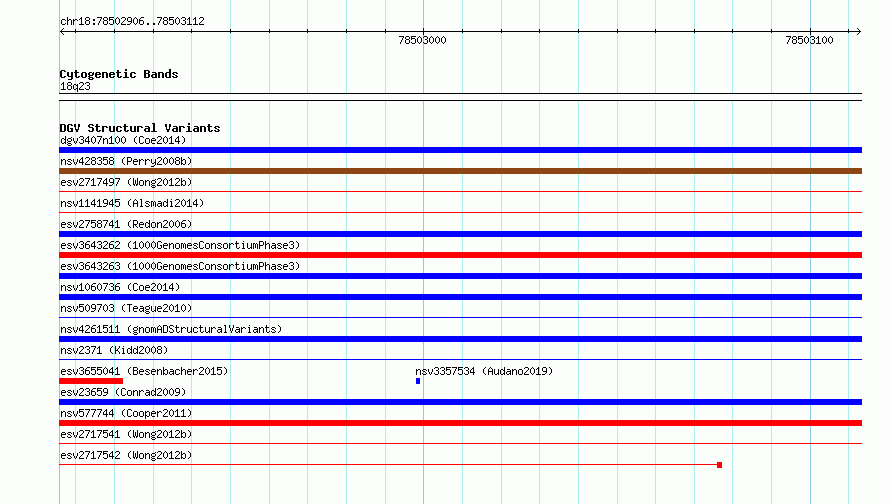This screenshot has height=504, width=890.
Task: Click the 78503100 ruler position
Action: coord(809,40)
